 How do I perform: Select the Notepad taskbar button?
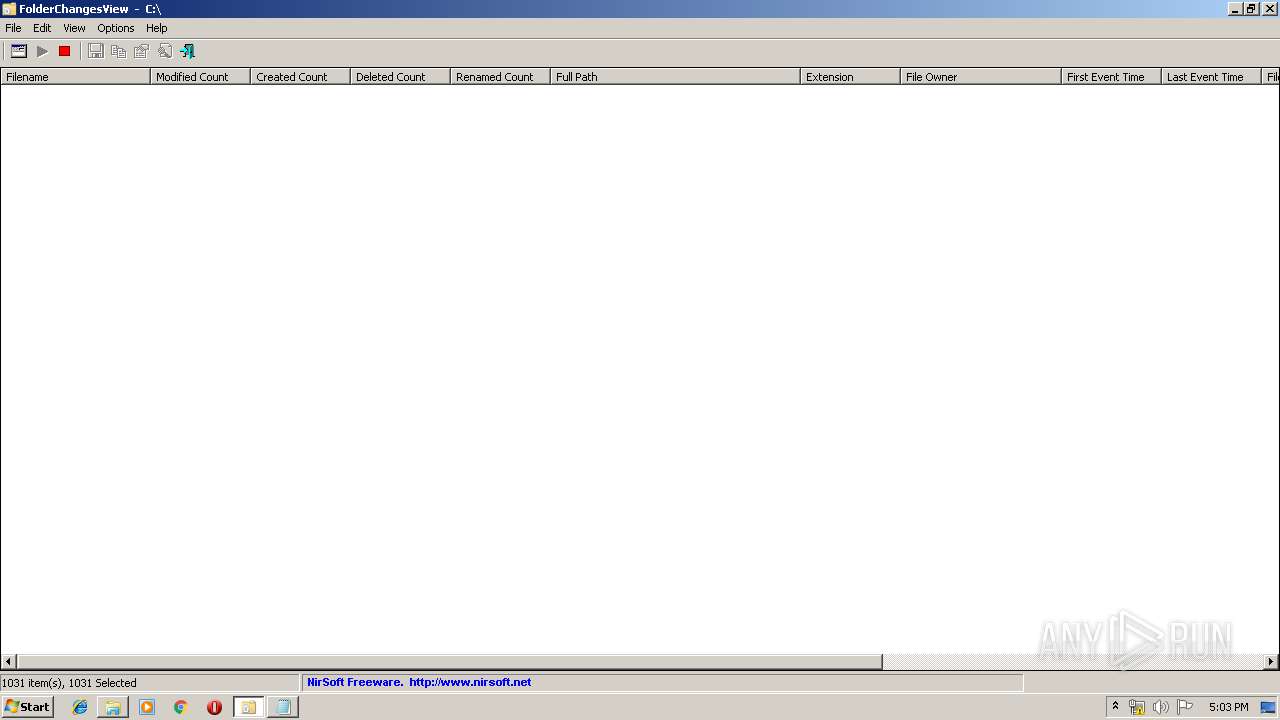(283, 707)
